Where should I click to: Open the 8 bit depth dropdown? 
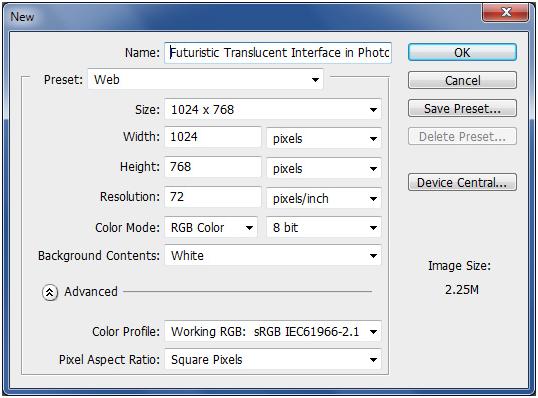coord(324,227)
